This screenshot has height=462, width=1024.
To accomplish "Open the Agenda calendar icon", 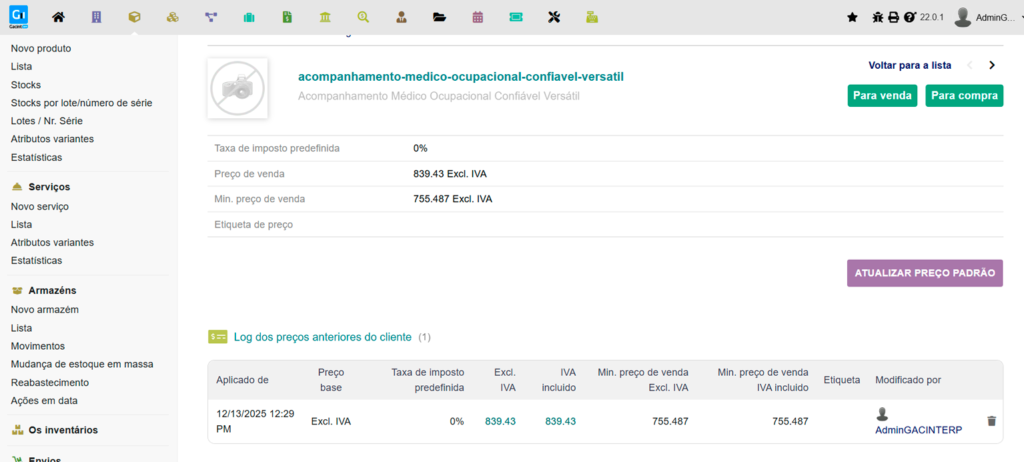I will (x=477, y=17).
